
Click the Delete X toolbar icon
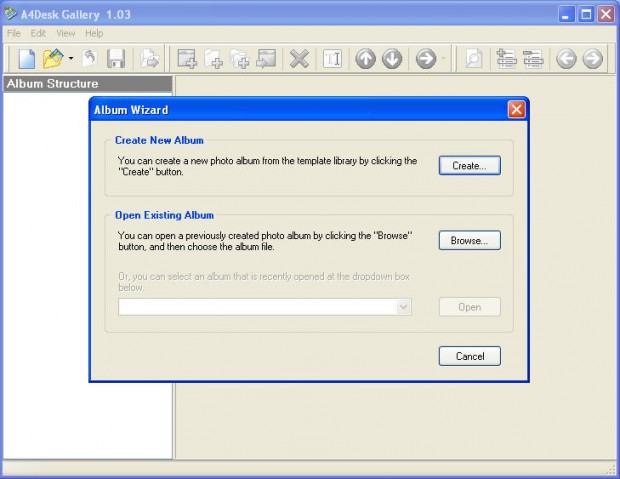pyautogui.click(x=299, y=59)
